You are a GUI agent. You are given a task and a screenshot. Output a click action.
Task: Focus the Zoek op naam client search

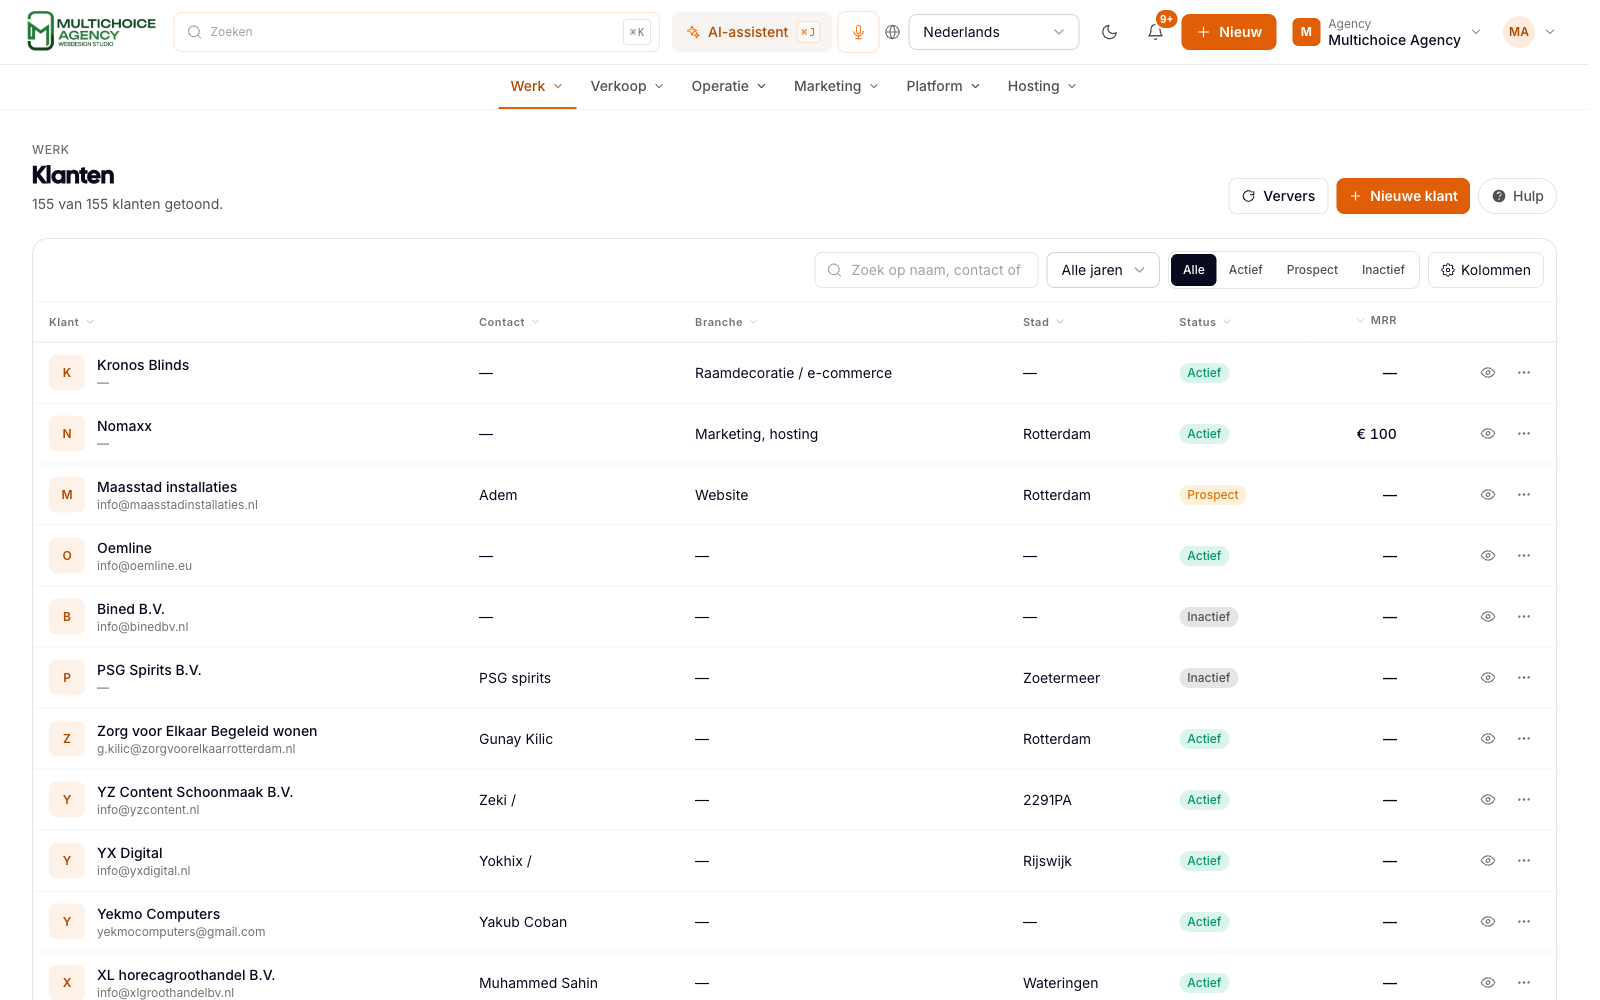click(926, 270)
